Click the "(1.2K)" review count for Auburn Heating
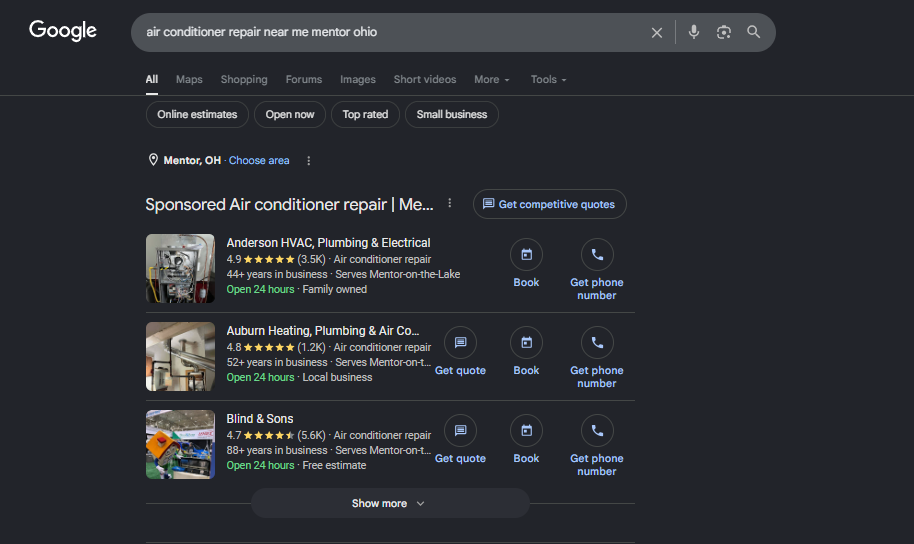 tap(311, 347)
